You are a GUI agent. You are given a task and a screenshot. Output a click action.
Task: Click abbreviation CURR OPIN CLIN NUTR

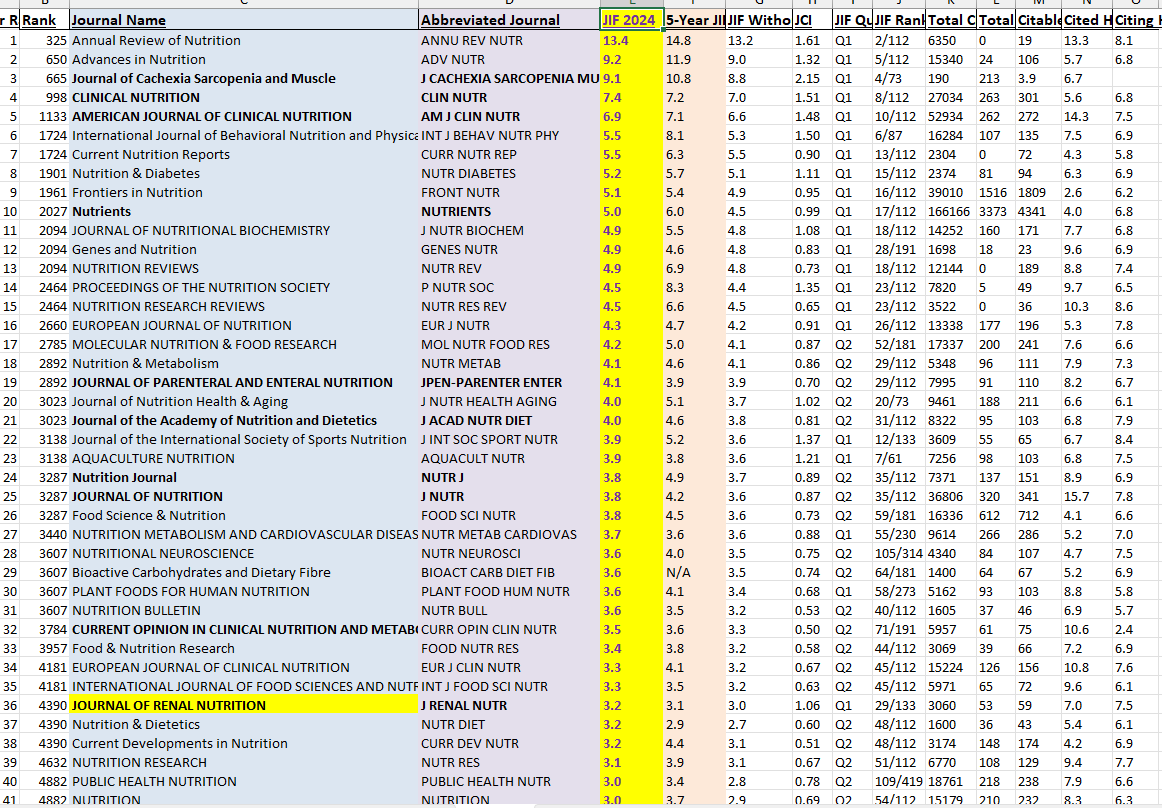point(509,630)
